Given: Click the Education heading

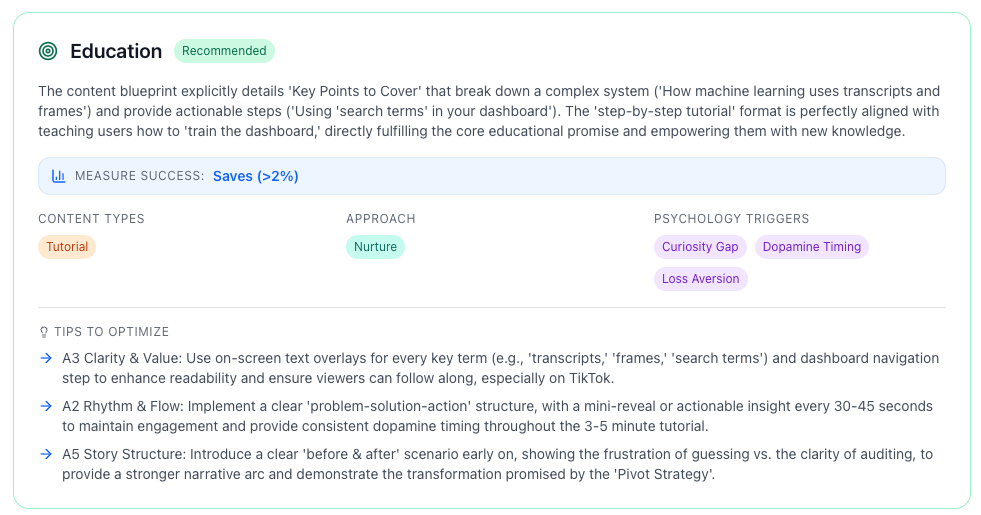Looking at the screenshot, I should pos(116,51).
